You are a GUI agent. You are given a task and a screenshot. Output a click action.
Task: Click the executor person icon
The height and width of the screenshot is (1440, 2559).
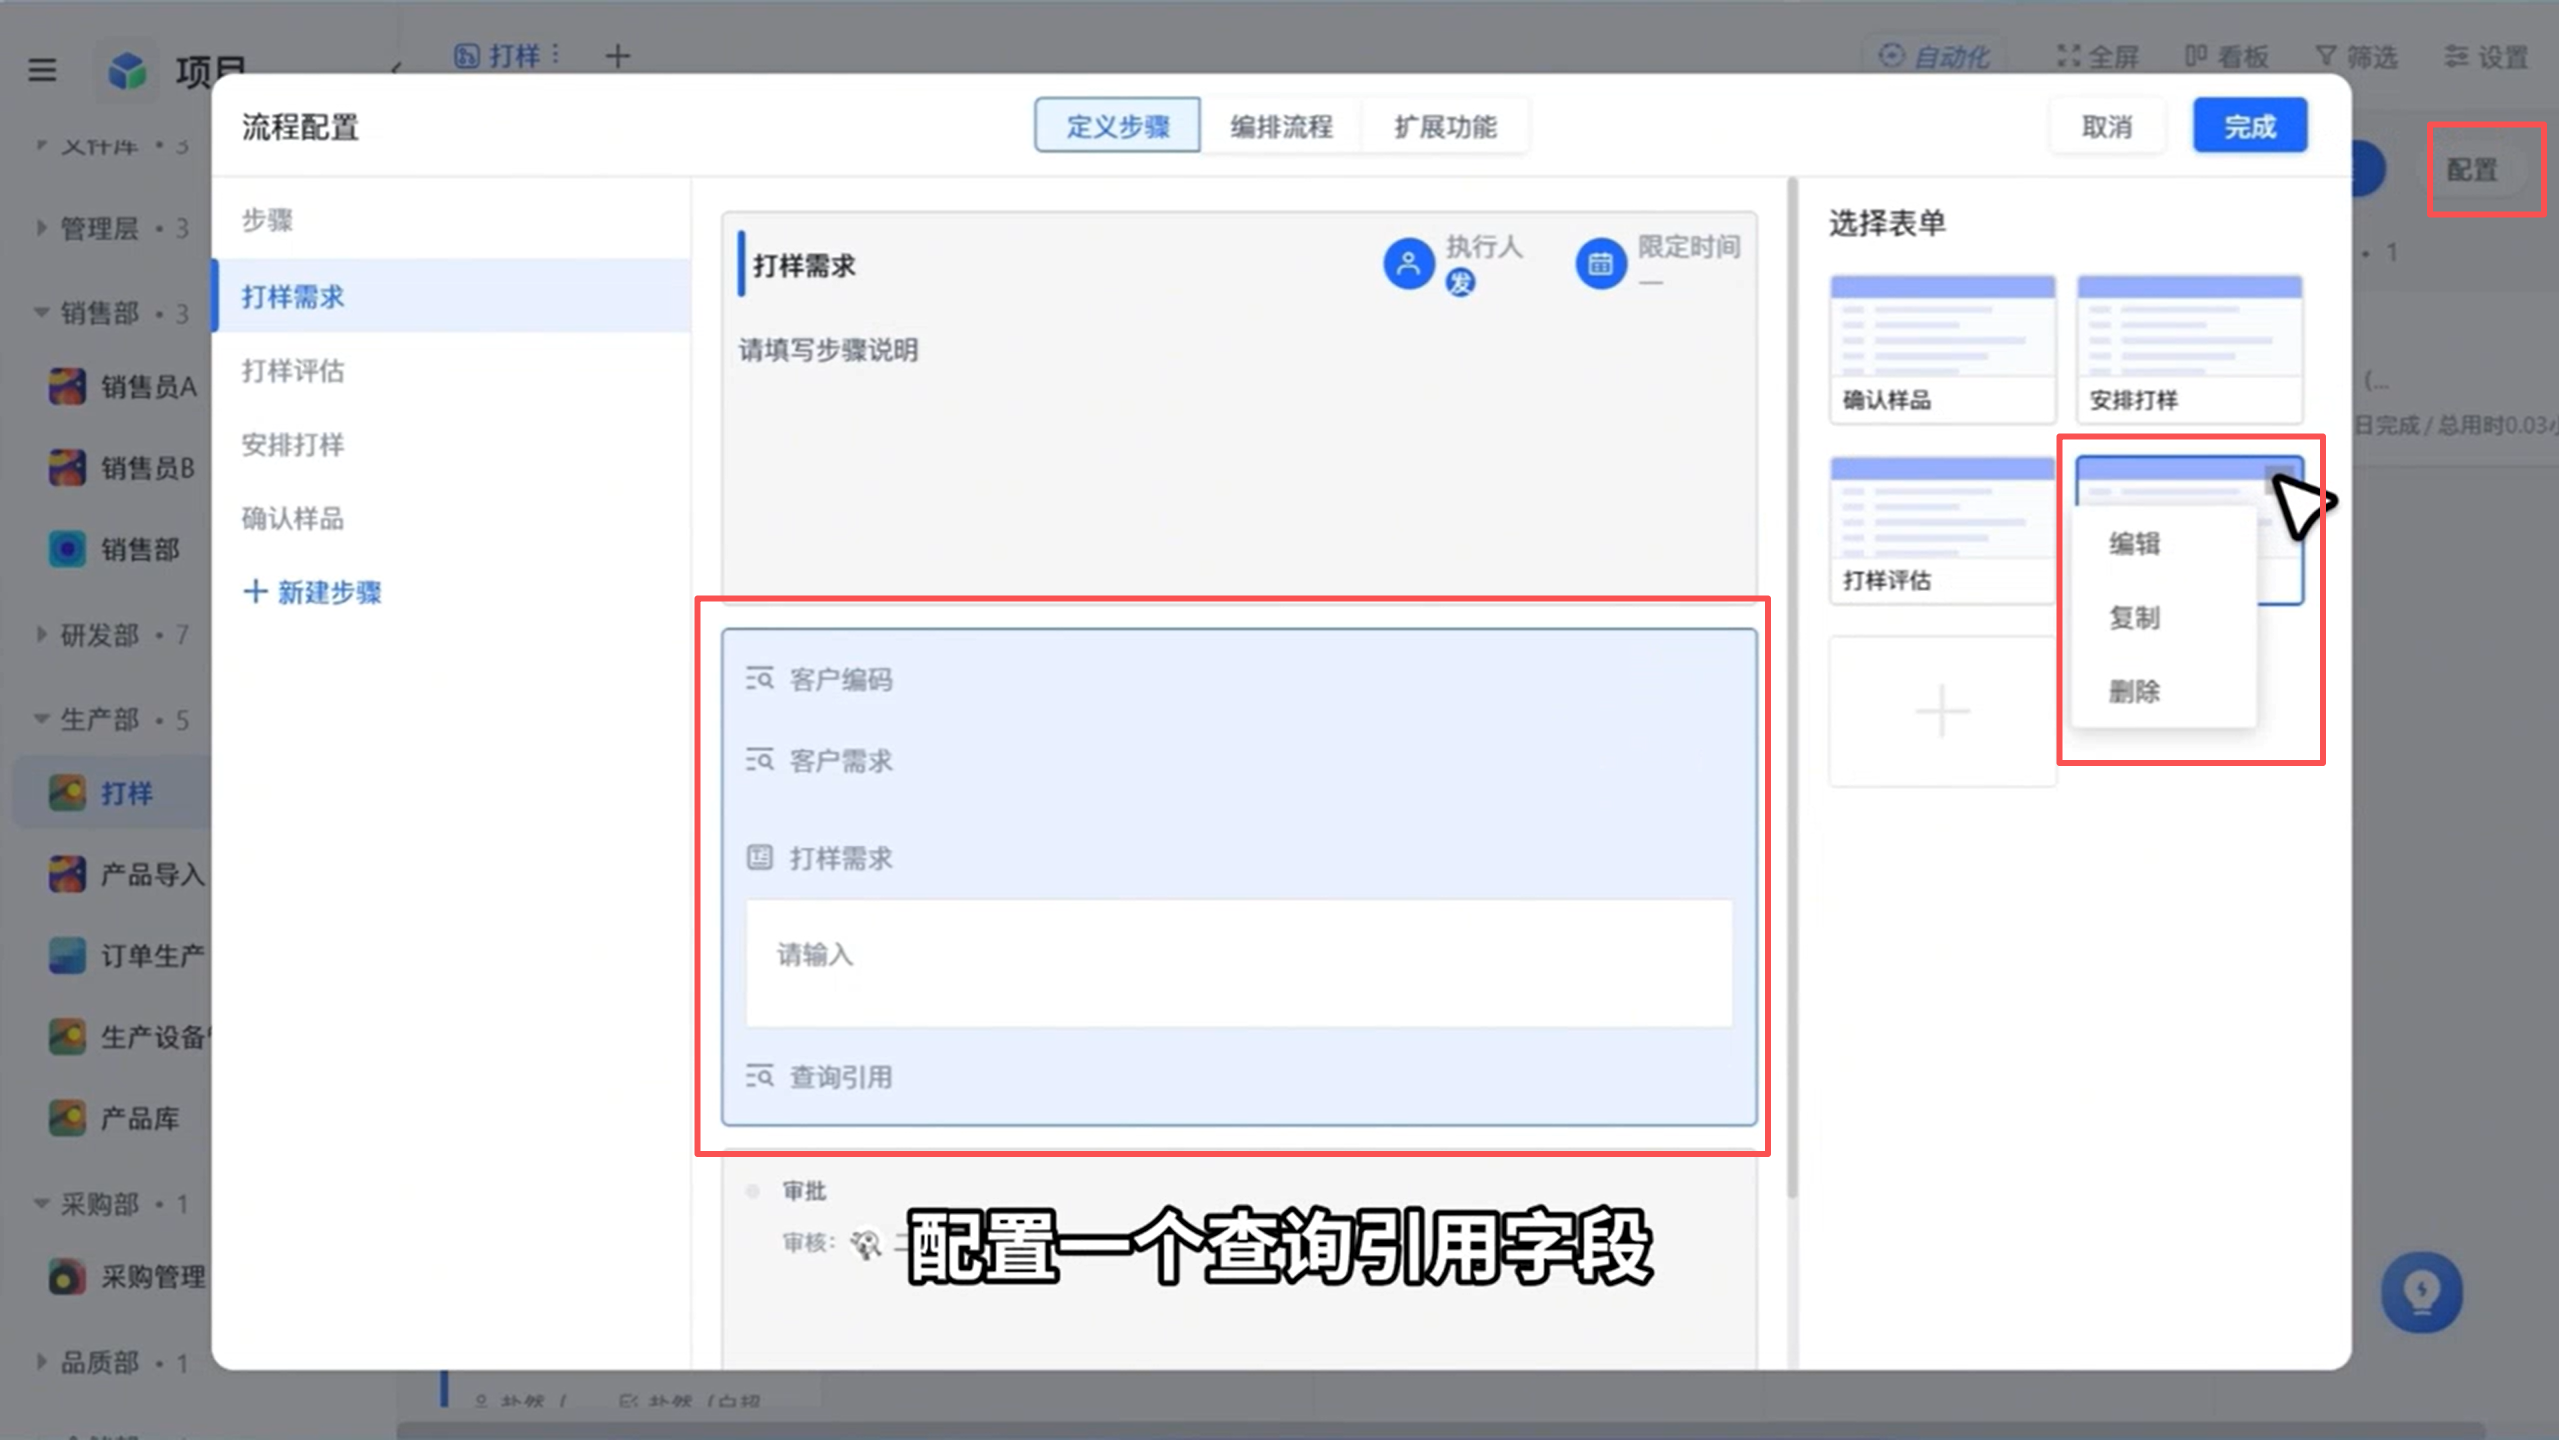tap(1408, 264)
